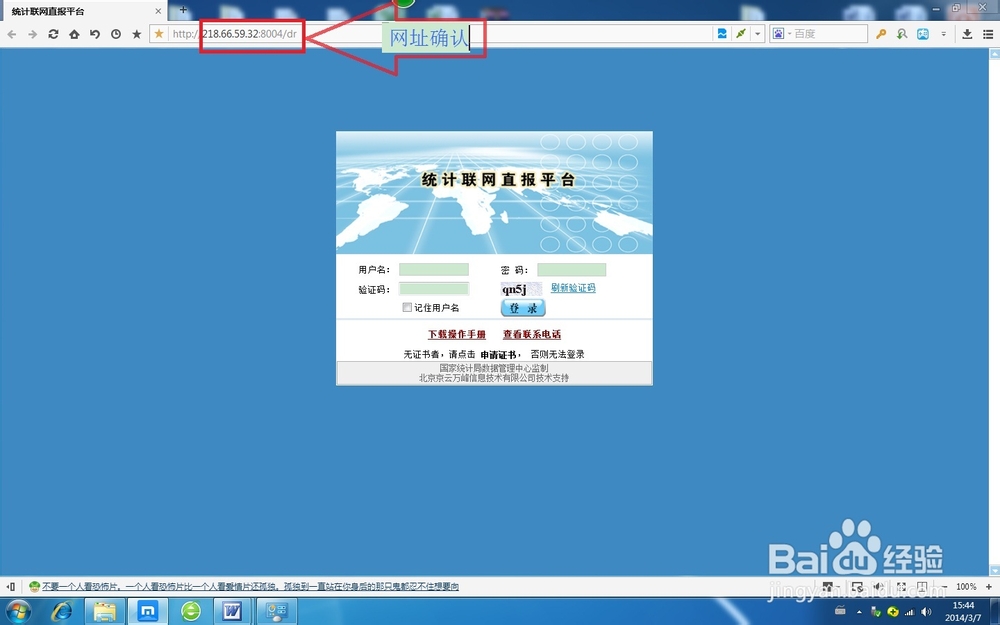The height and width of the screenshot is (625, 1000).
Task: Open Control Panel icon on taskbar
Action: pyautogui.click(x=276, y=612)
